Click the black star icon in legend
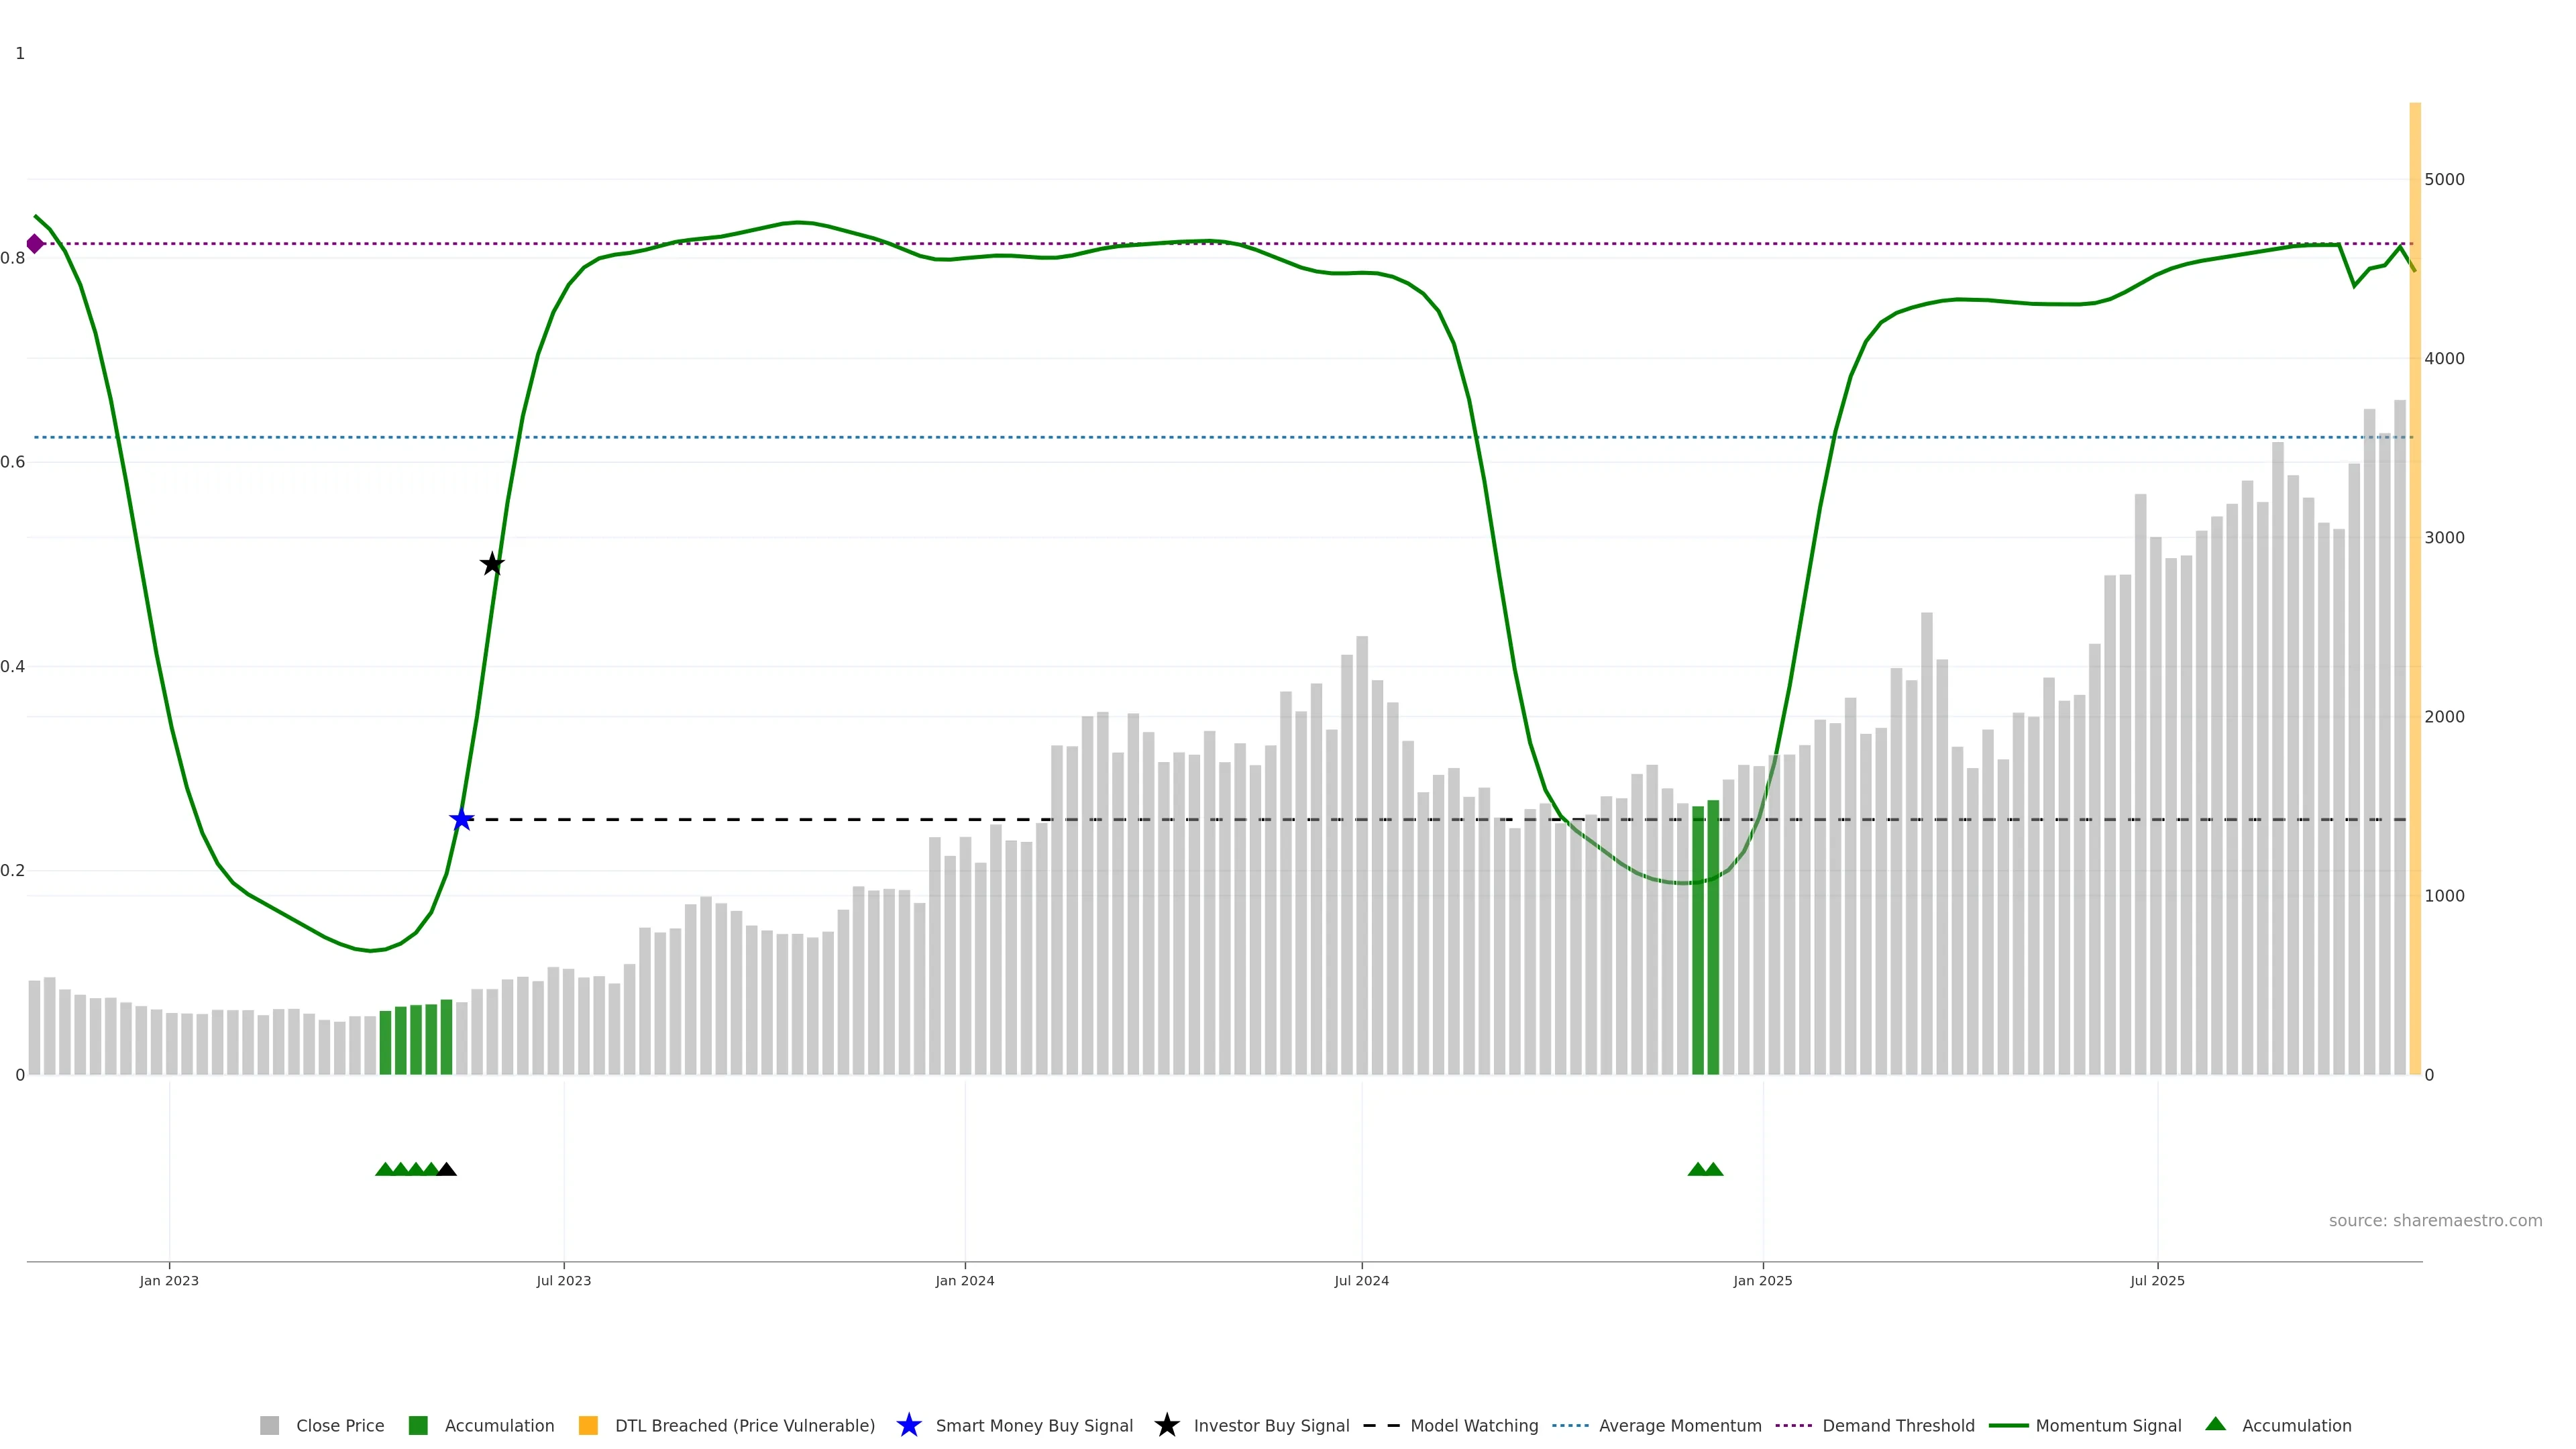The height and width of the screenshot is (1449, 2576). [x=1166, y=1425]
